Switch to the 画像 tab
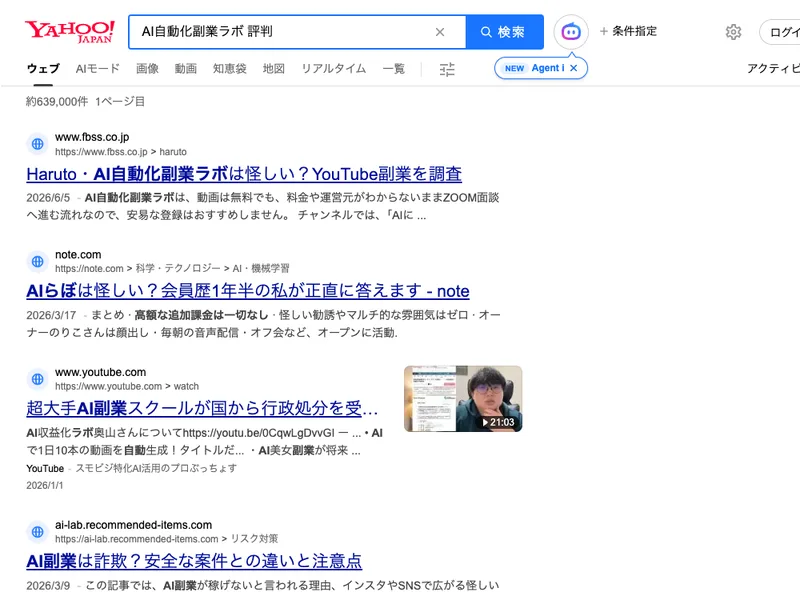The width and height of the screenshot is (800, 592). tap(147, 68)
